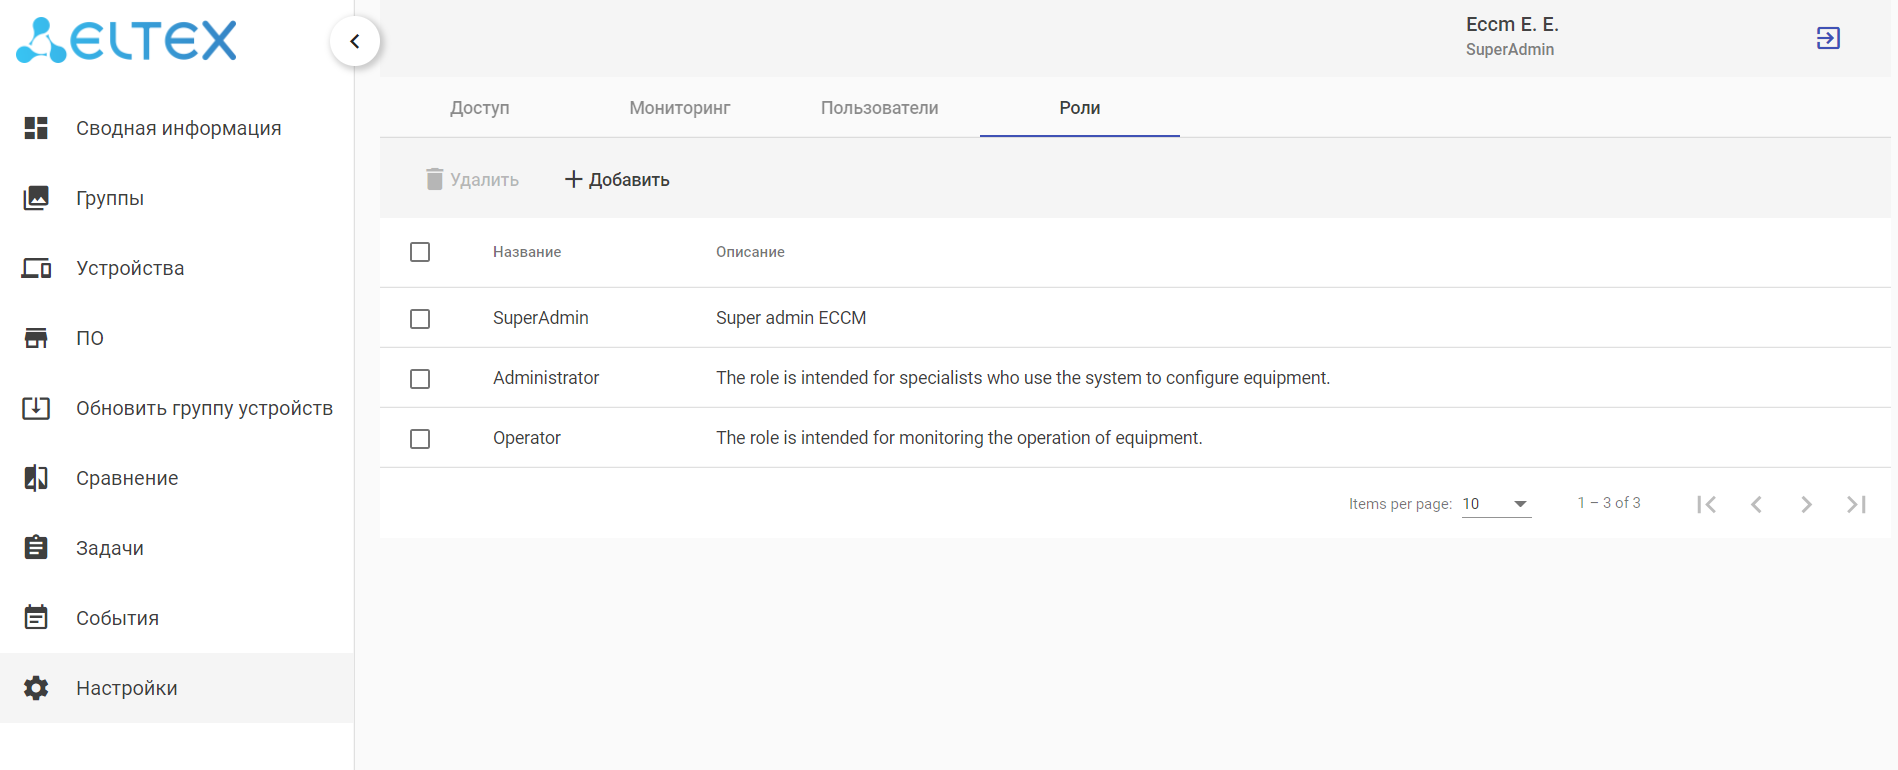Collapse the sidebar with the chevron button
This screenshot has width=1898, height=770.
[355, 41]
